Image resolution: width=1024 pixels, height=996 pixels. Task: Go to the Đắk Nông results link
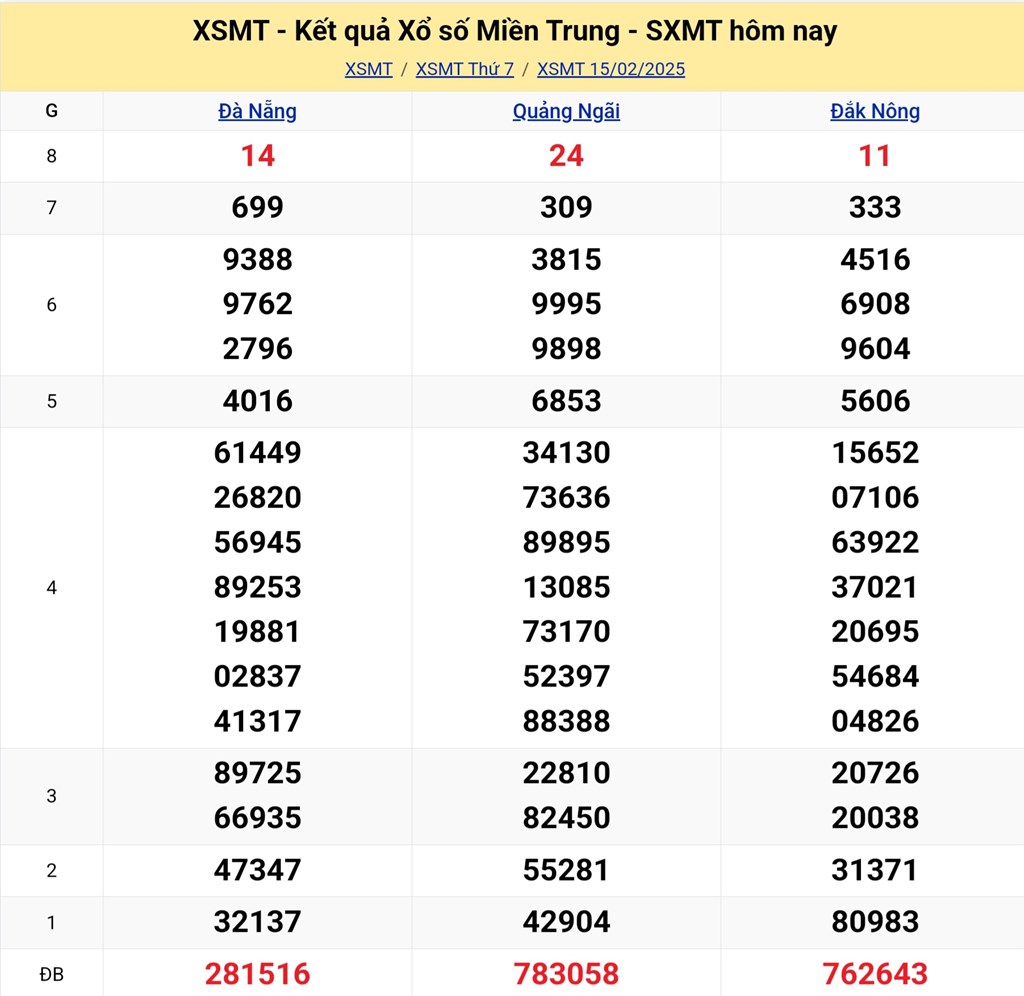point(875,111)
